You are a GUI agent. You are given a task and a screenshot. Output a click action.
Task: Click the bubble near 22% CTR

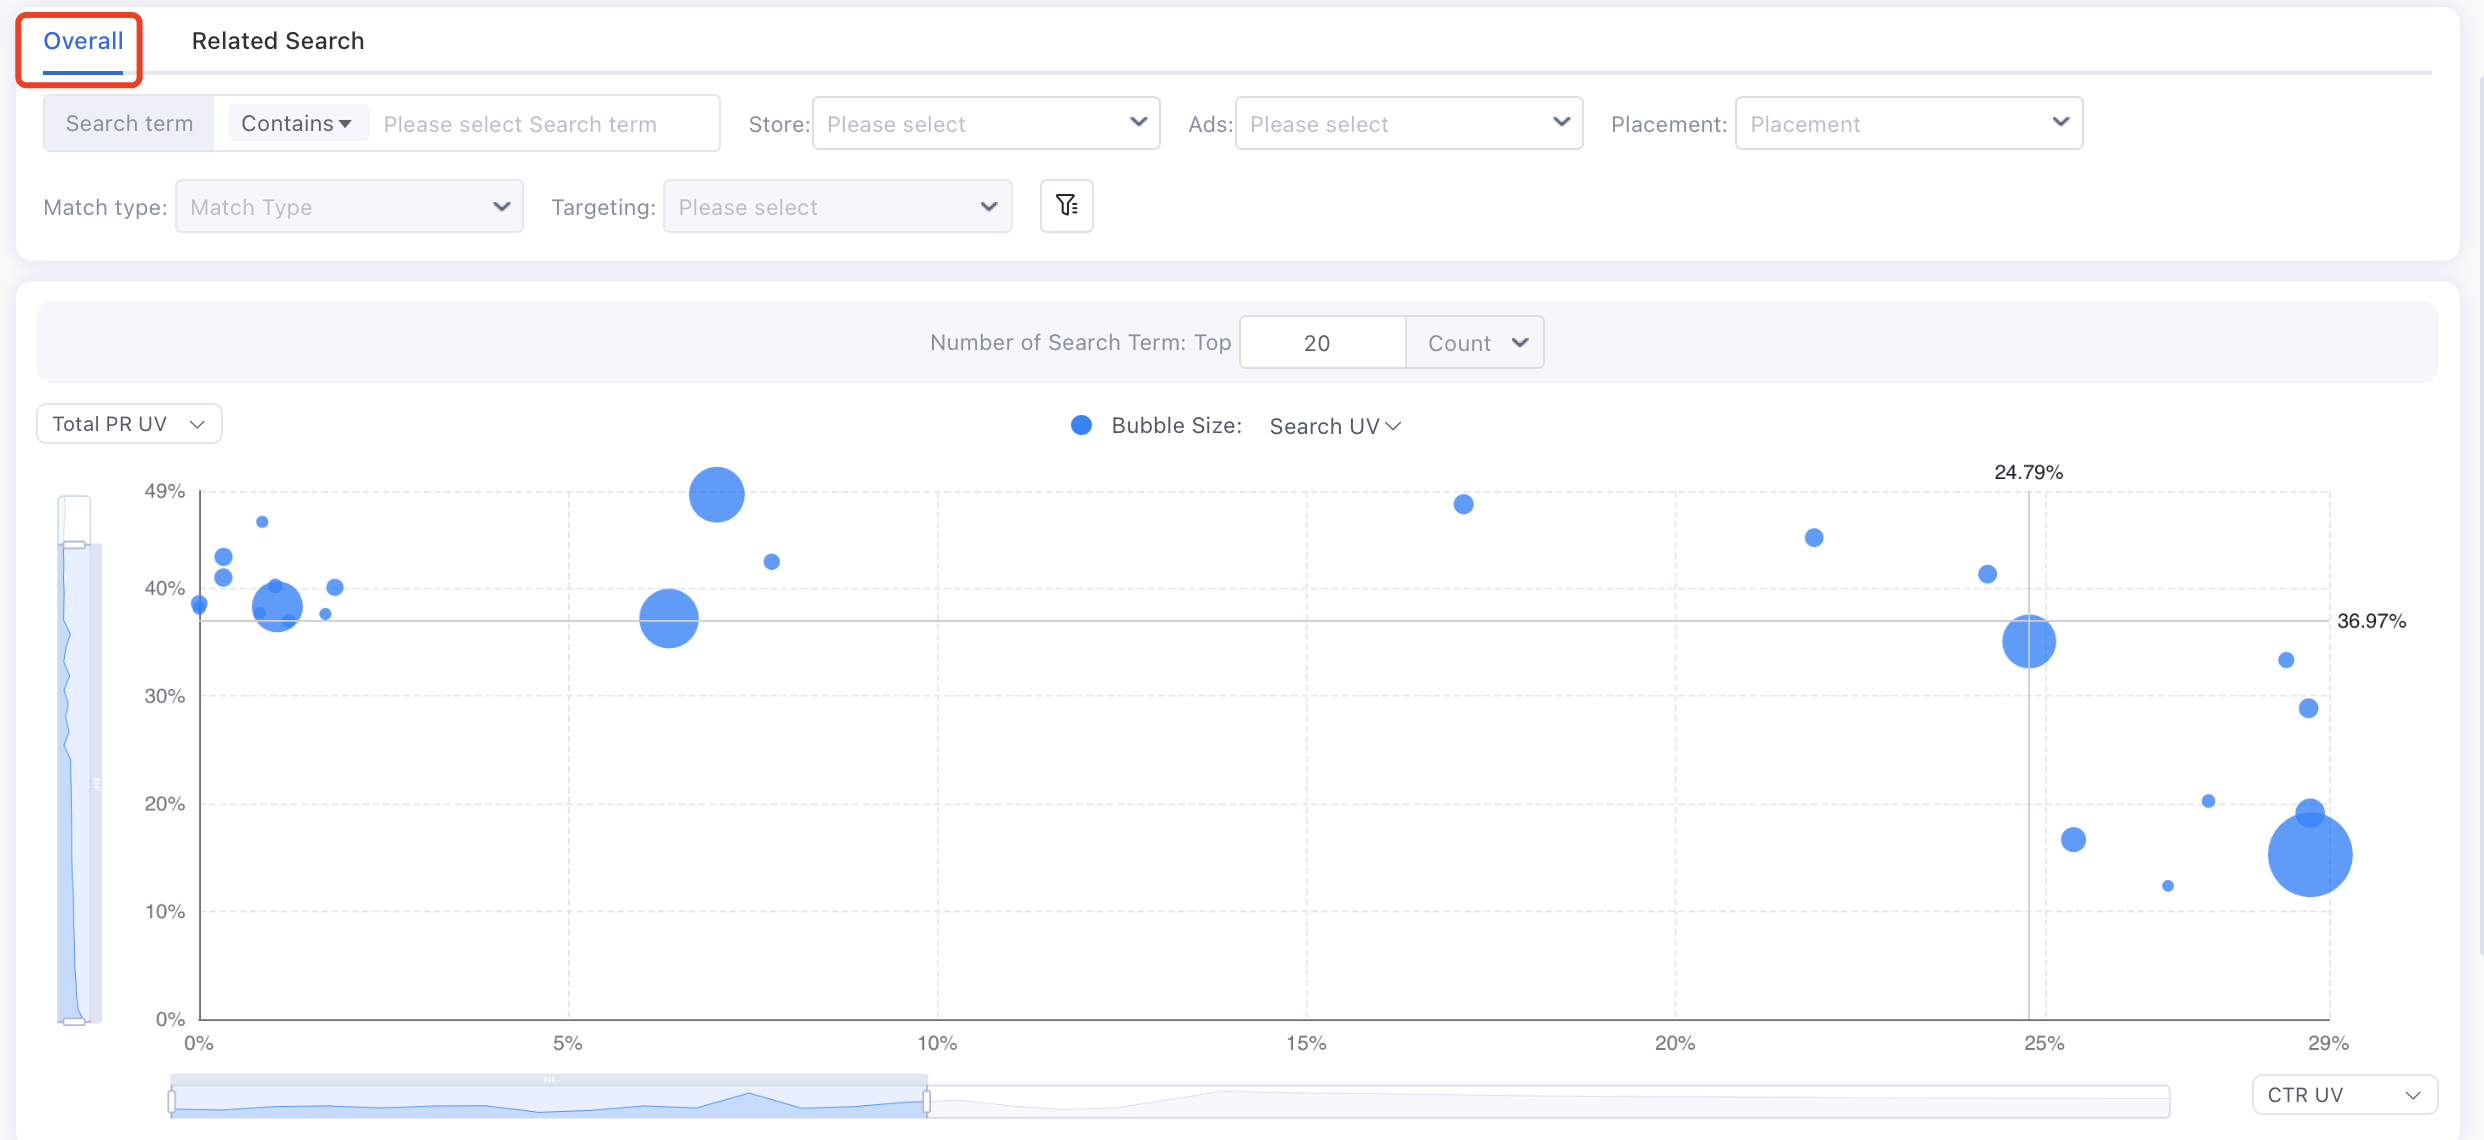click(x=1813, y=537)
